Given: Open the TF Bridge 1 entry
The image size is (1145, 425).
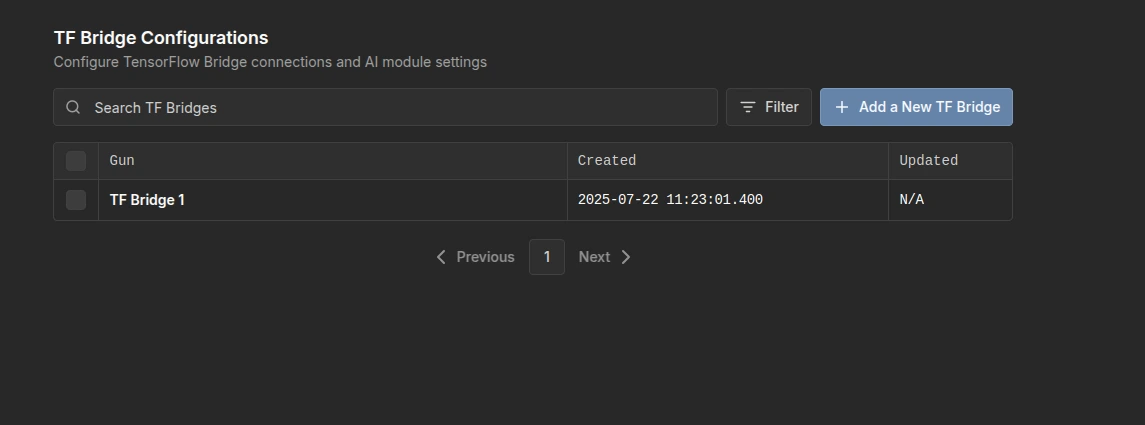Looking at the screenshot, I should tap(147, 200).
